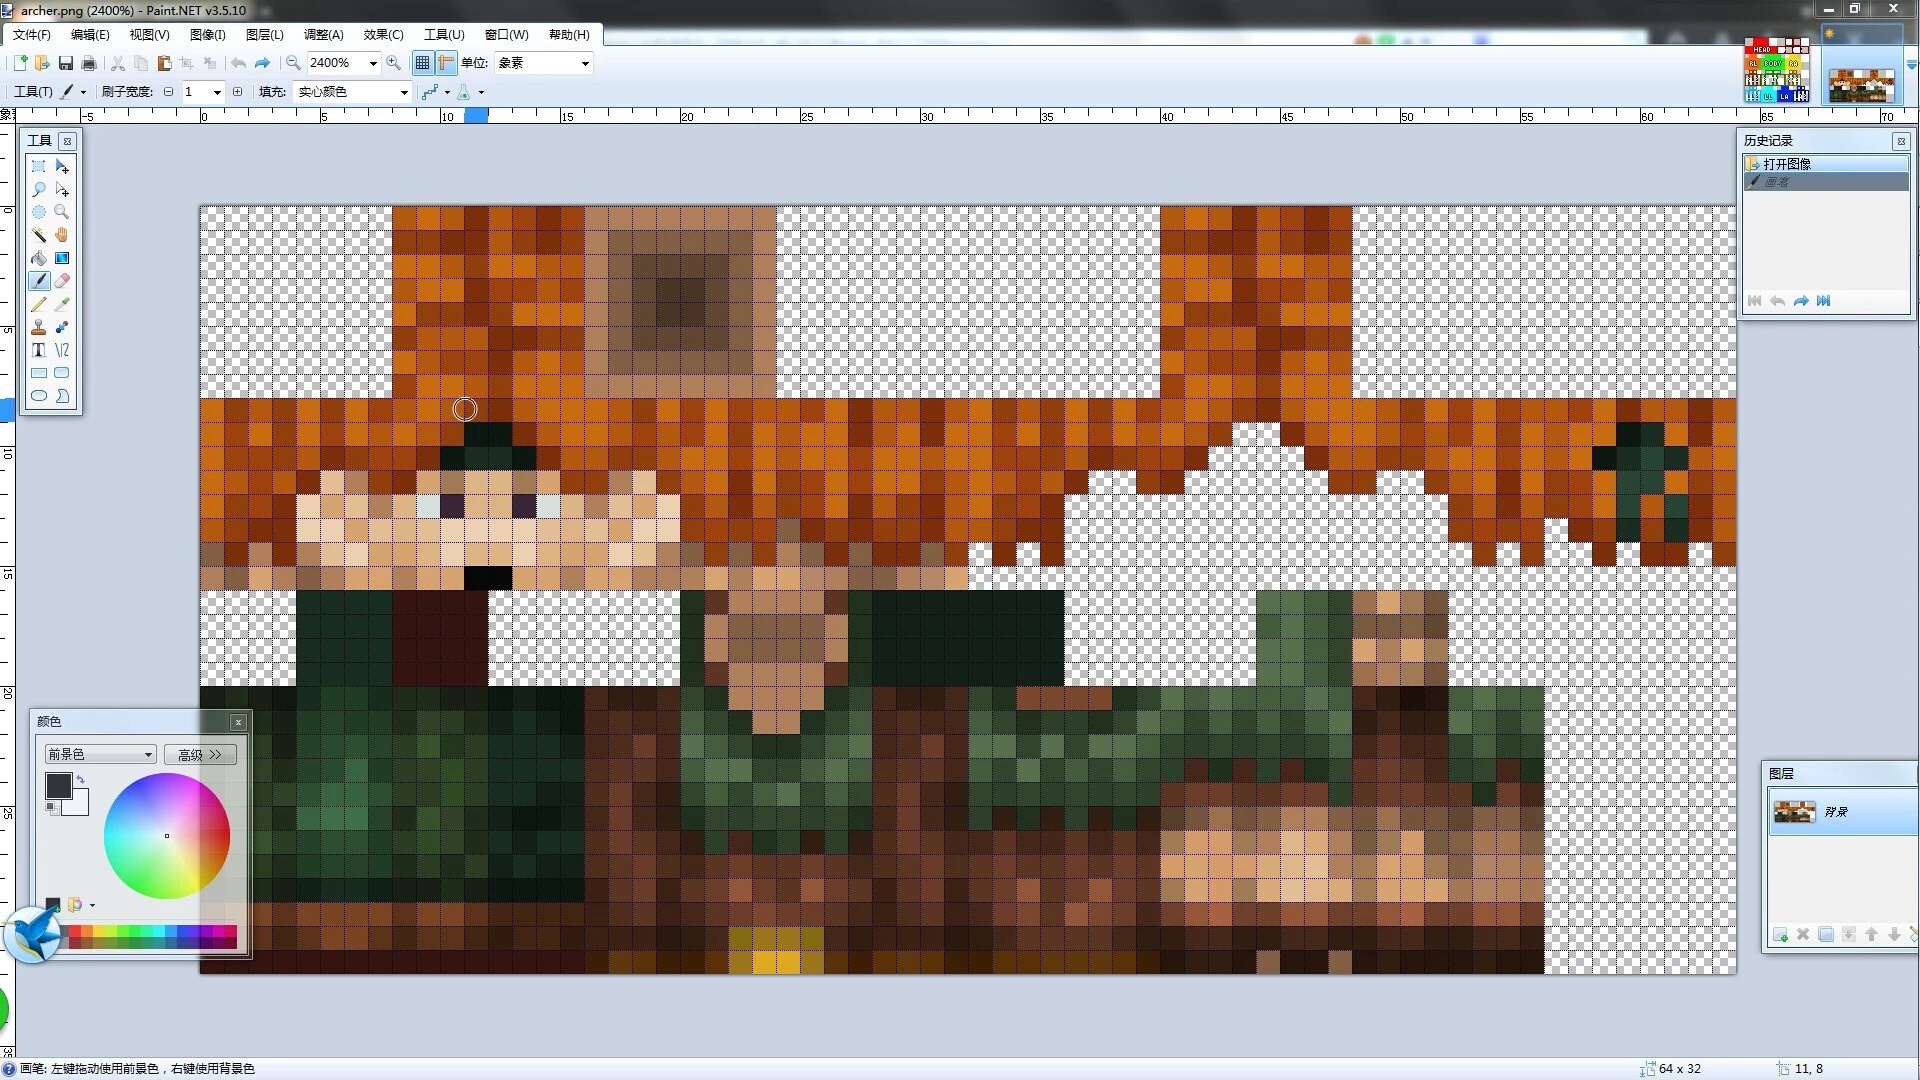Viewport: 1920px width, 1080px height.
Task: Click the Save file icon
Action: (66, 63)
